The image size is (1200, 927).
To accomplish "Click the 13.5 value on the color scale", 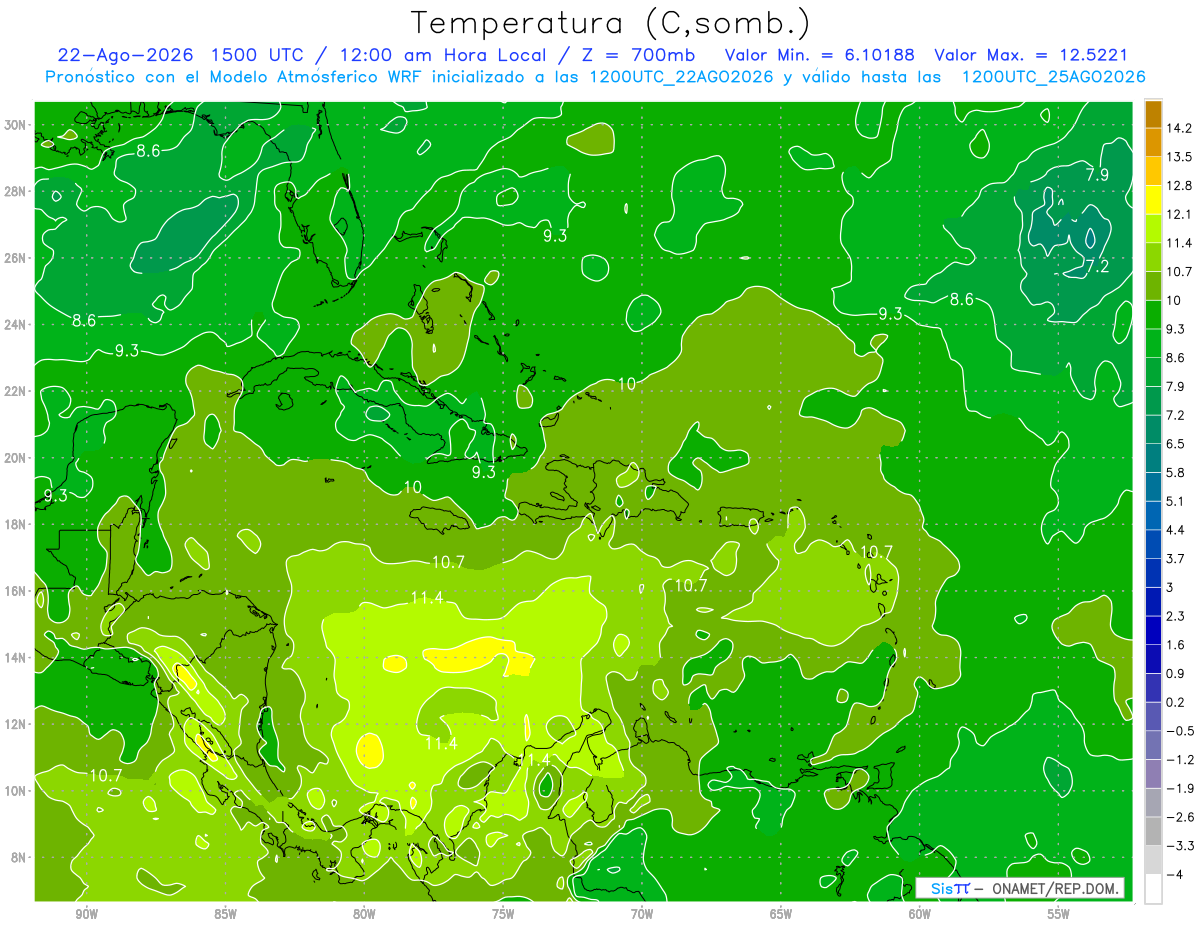I will click(1179, 157).
